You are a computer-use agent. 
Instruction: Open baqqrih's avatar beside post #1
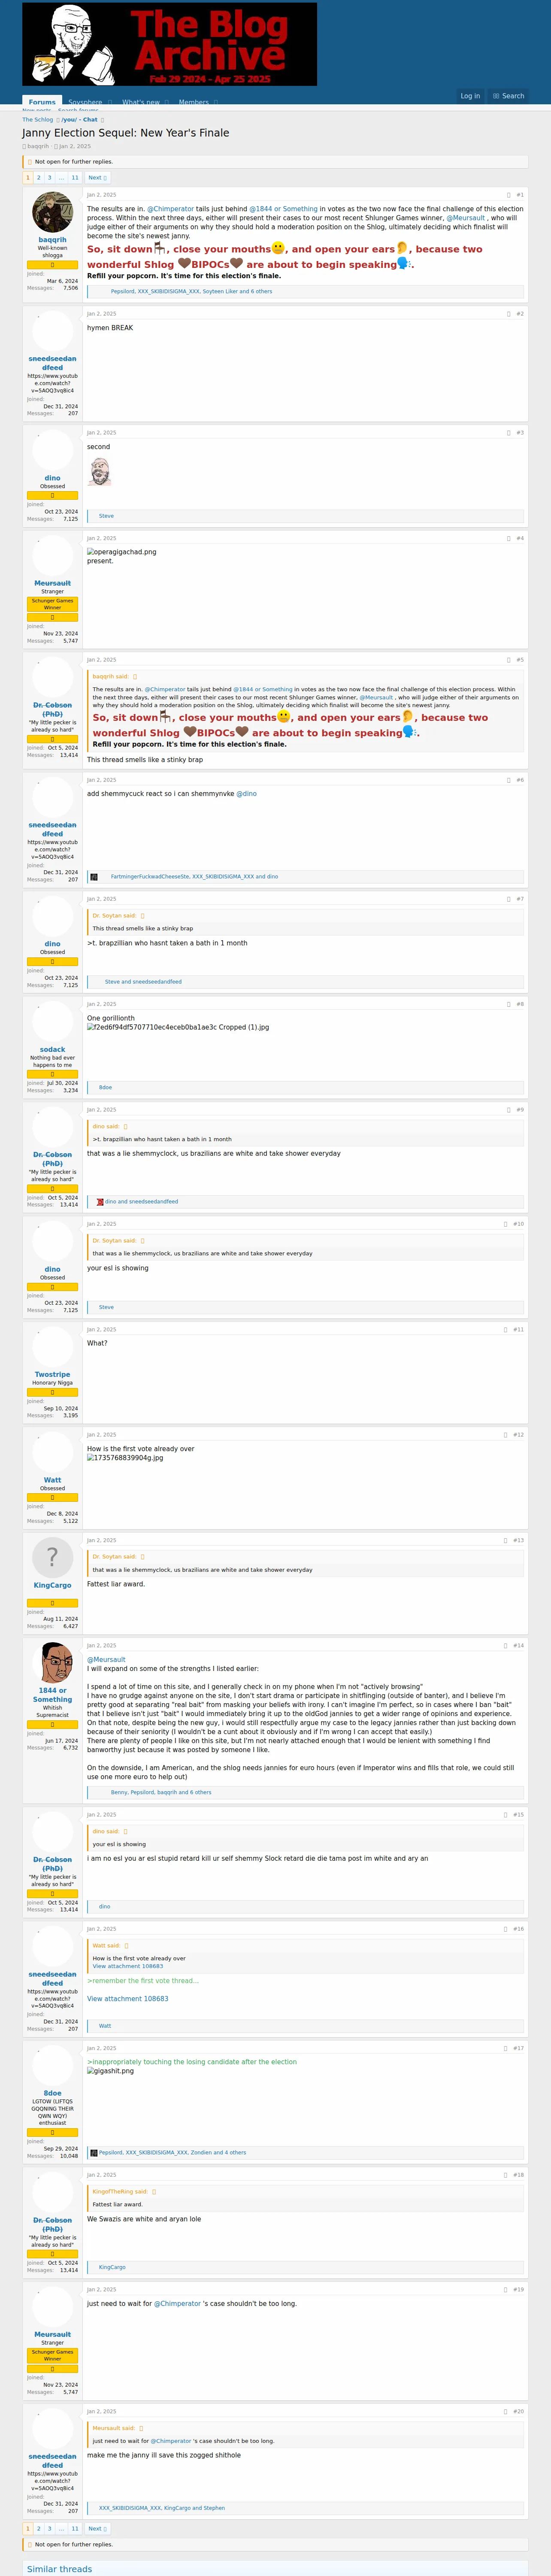click(x=52, y=212)
